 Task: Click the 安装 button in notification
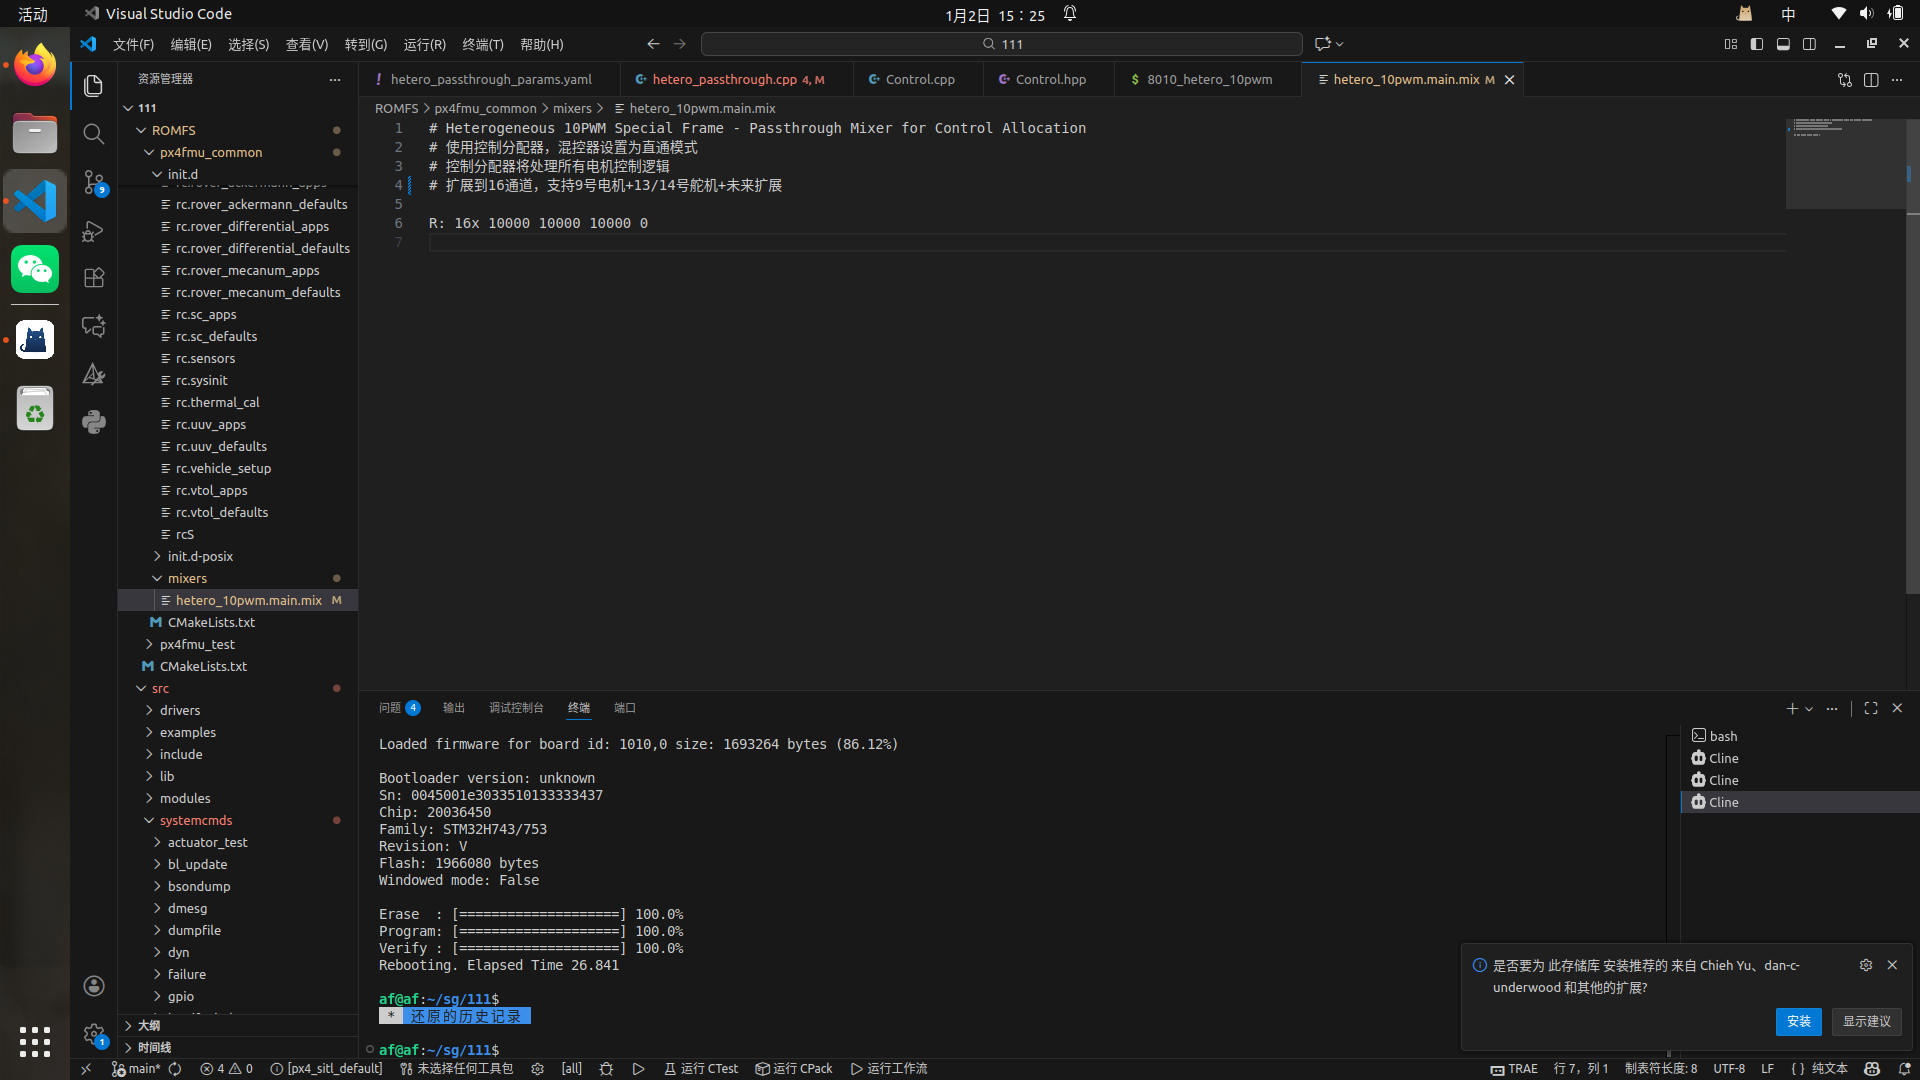(x=1798, y=1021)
